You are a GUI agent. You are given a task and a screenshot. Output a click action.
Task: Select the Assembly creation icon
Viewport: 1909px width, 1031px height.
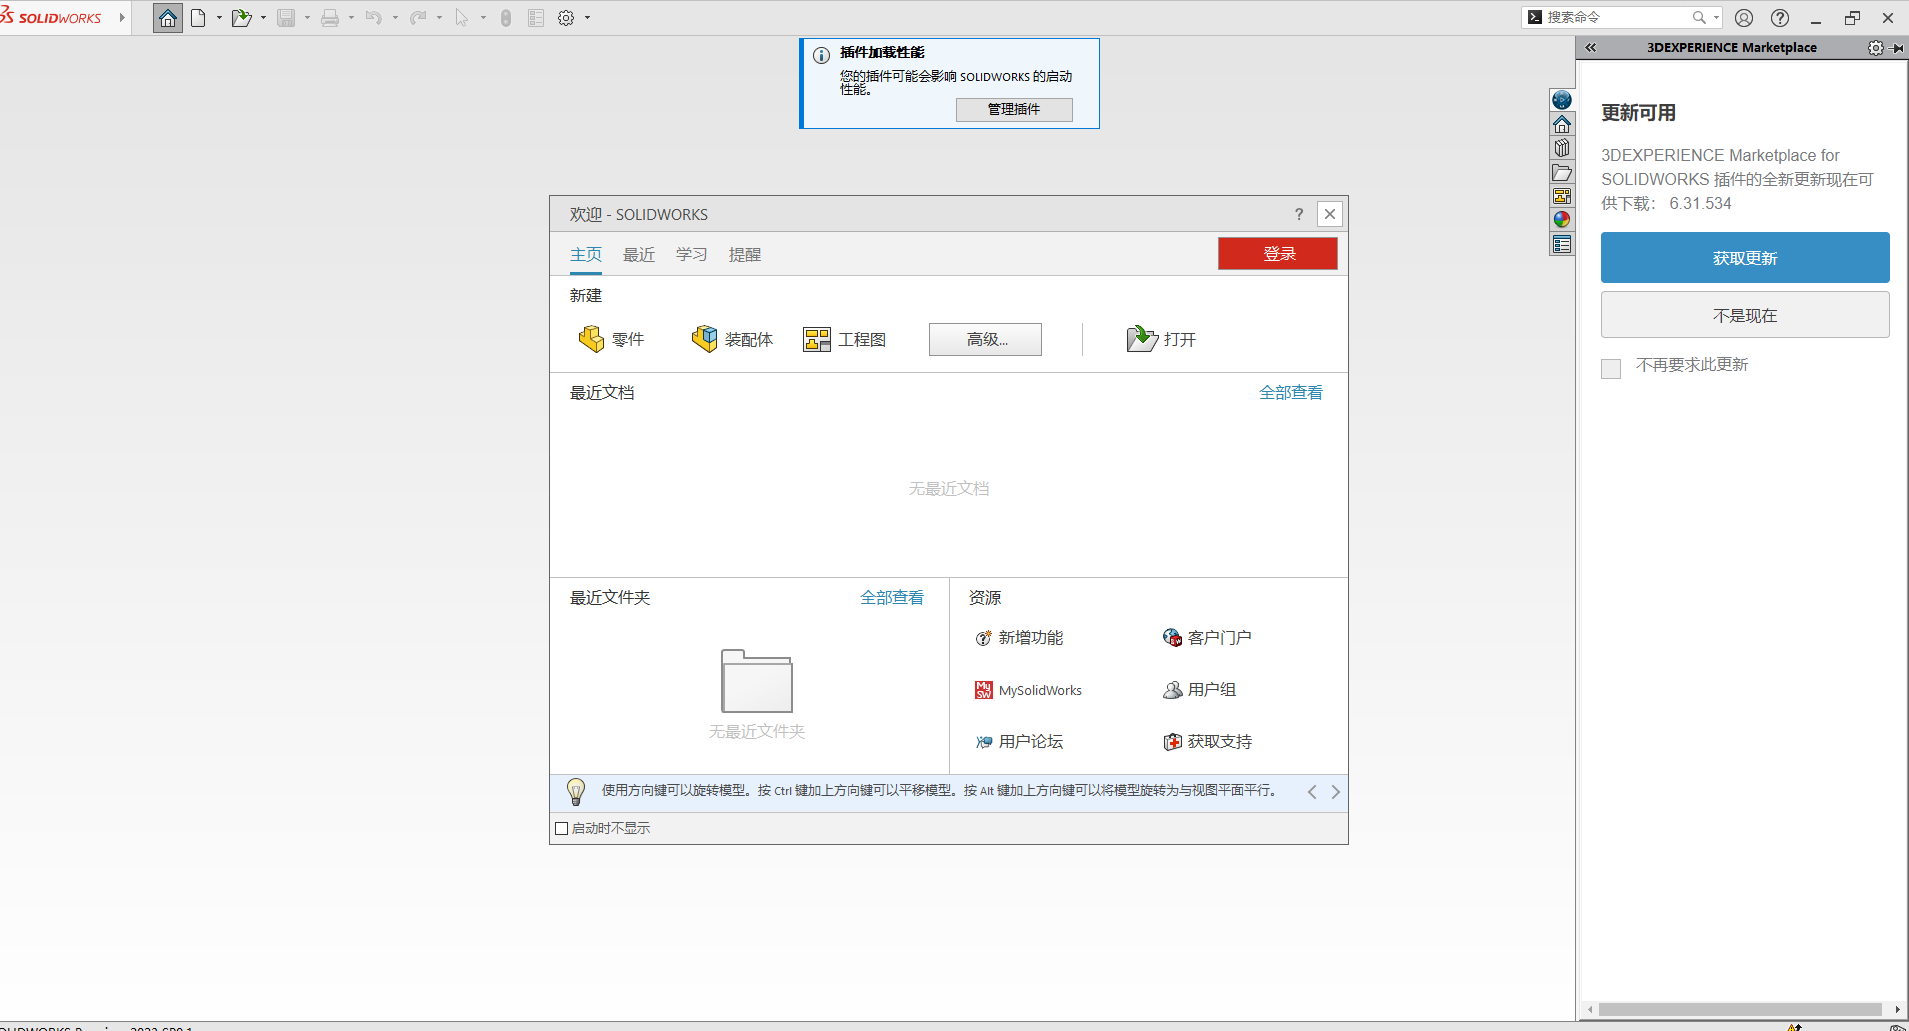tap(706, 338)
